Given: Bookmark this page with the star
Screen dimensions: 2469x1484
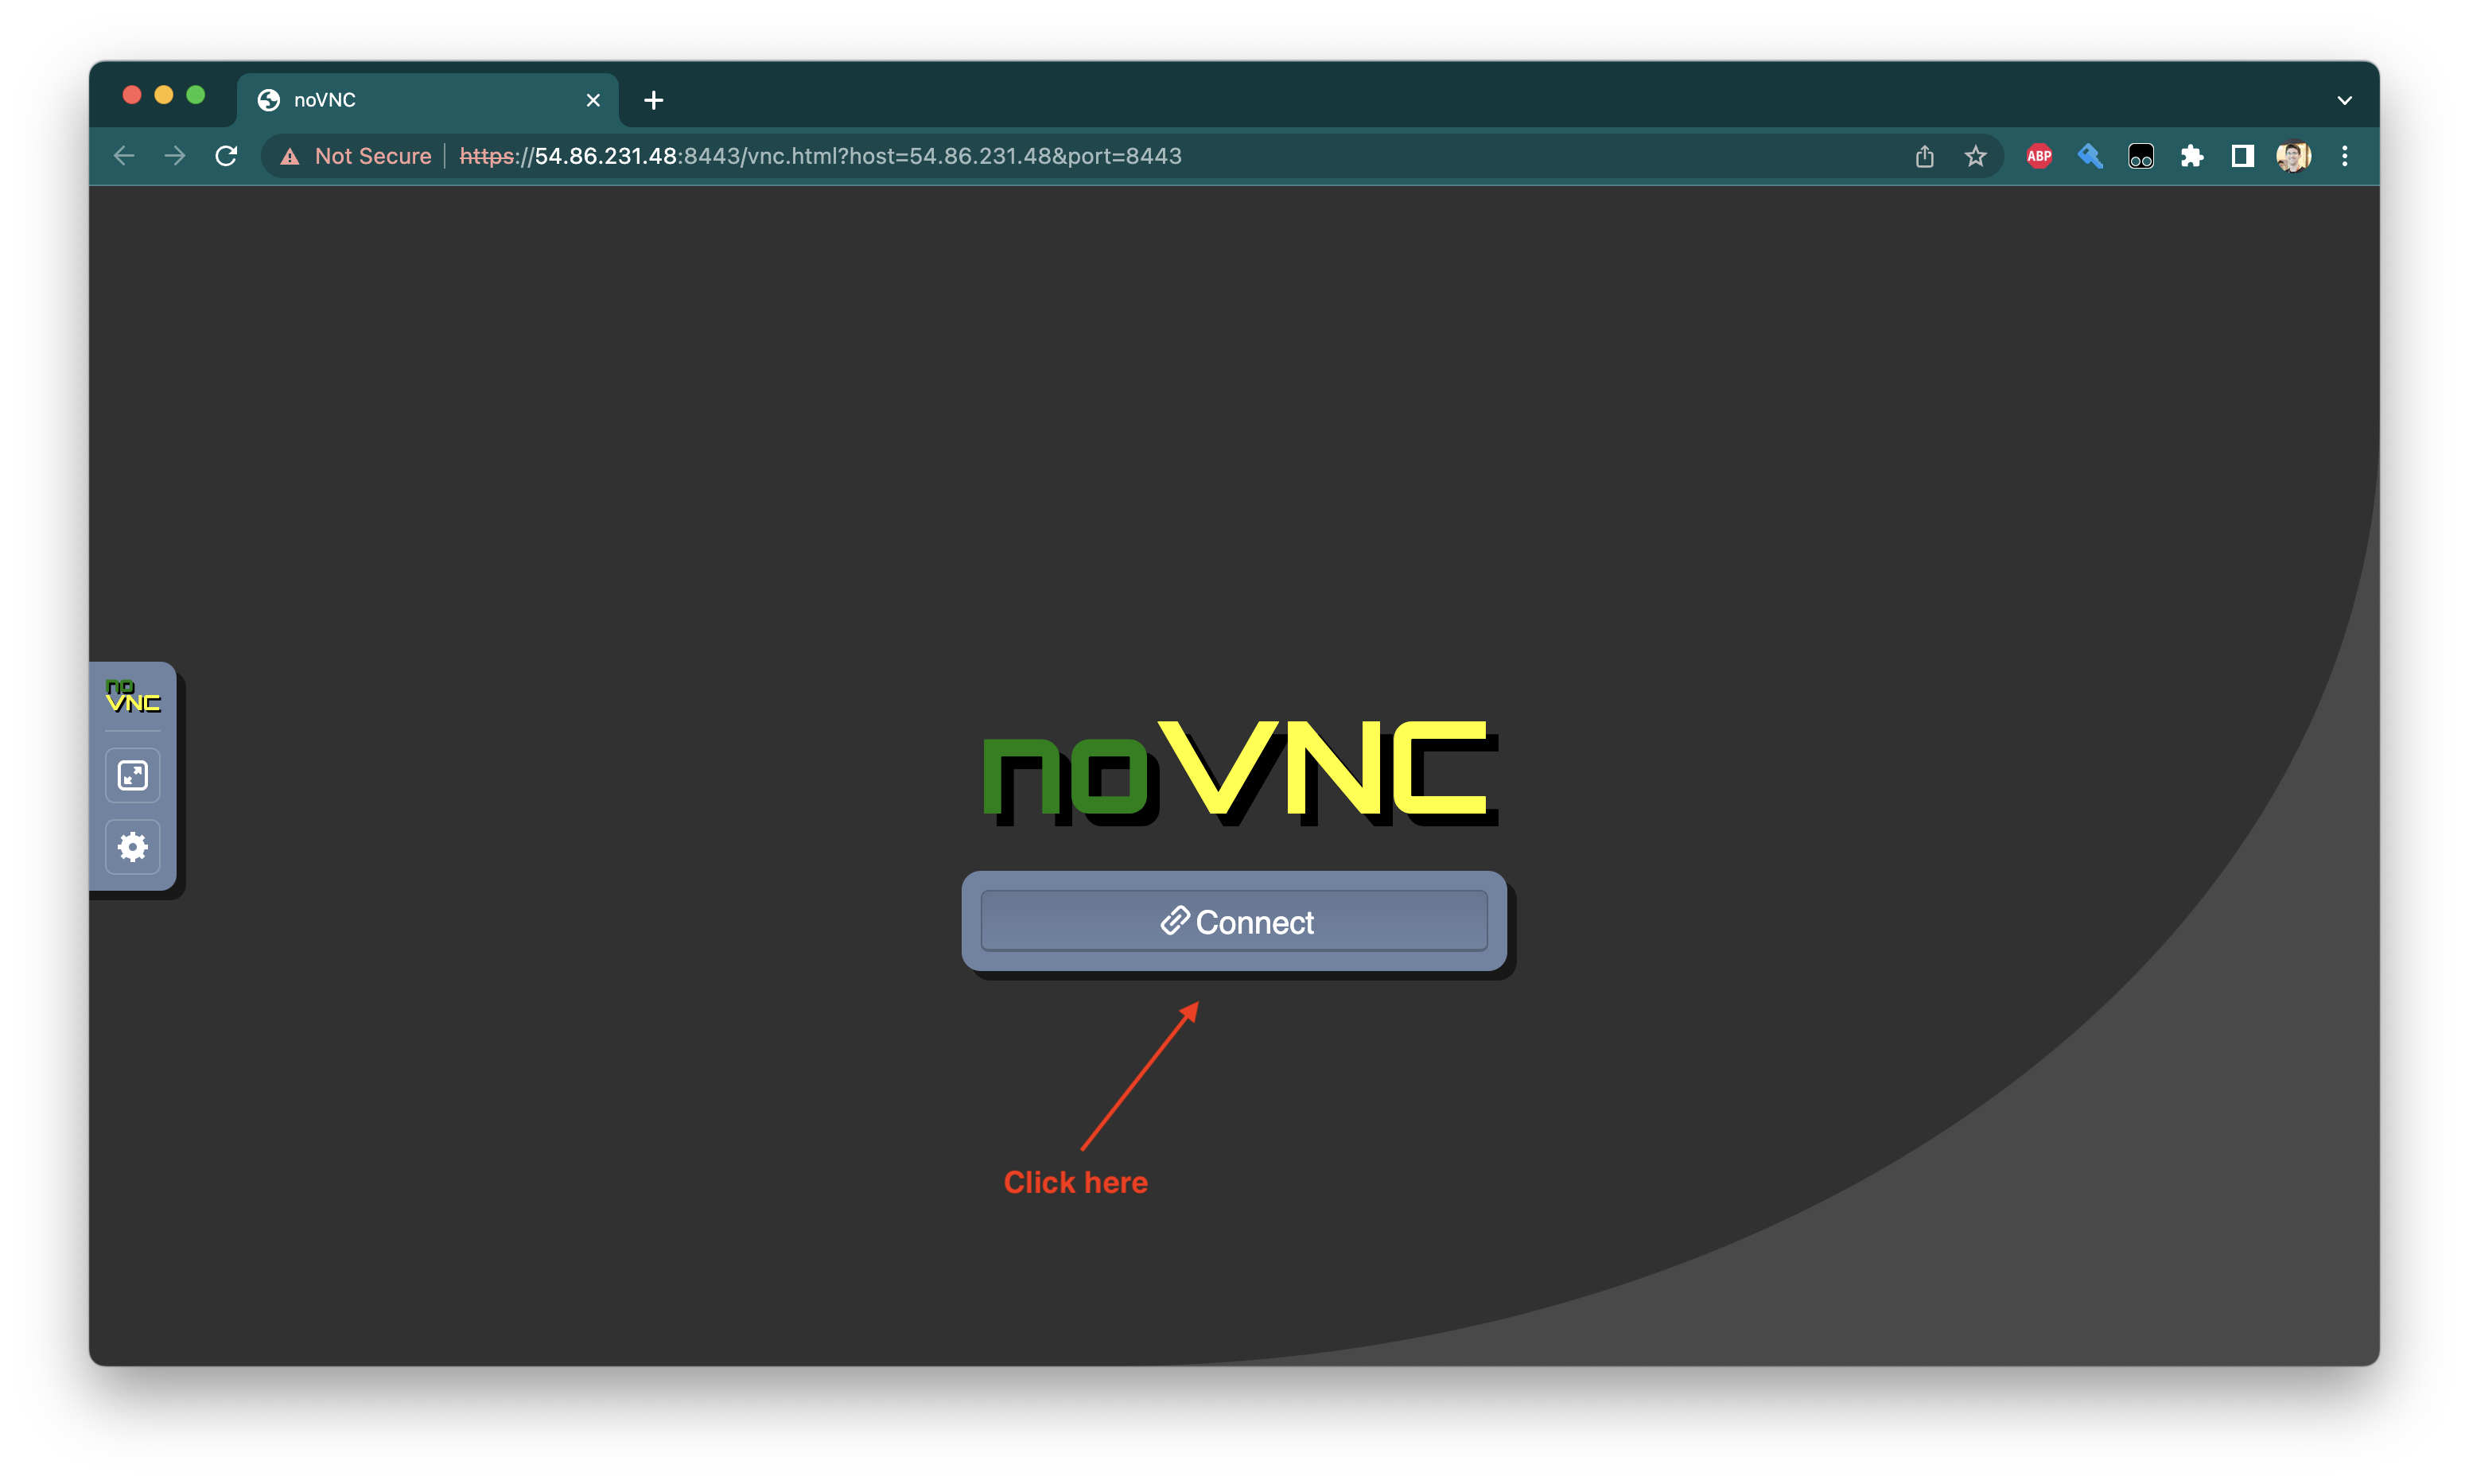Looking at the screenshot, I should coord(1975,156).
